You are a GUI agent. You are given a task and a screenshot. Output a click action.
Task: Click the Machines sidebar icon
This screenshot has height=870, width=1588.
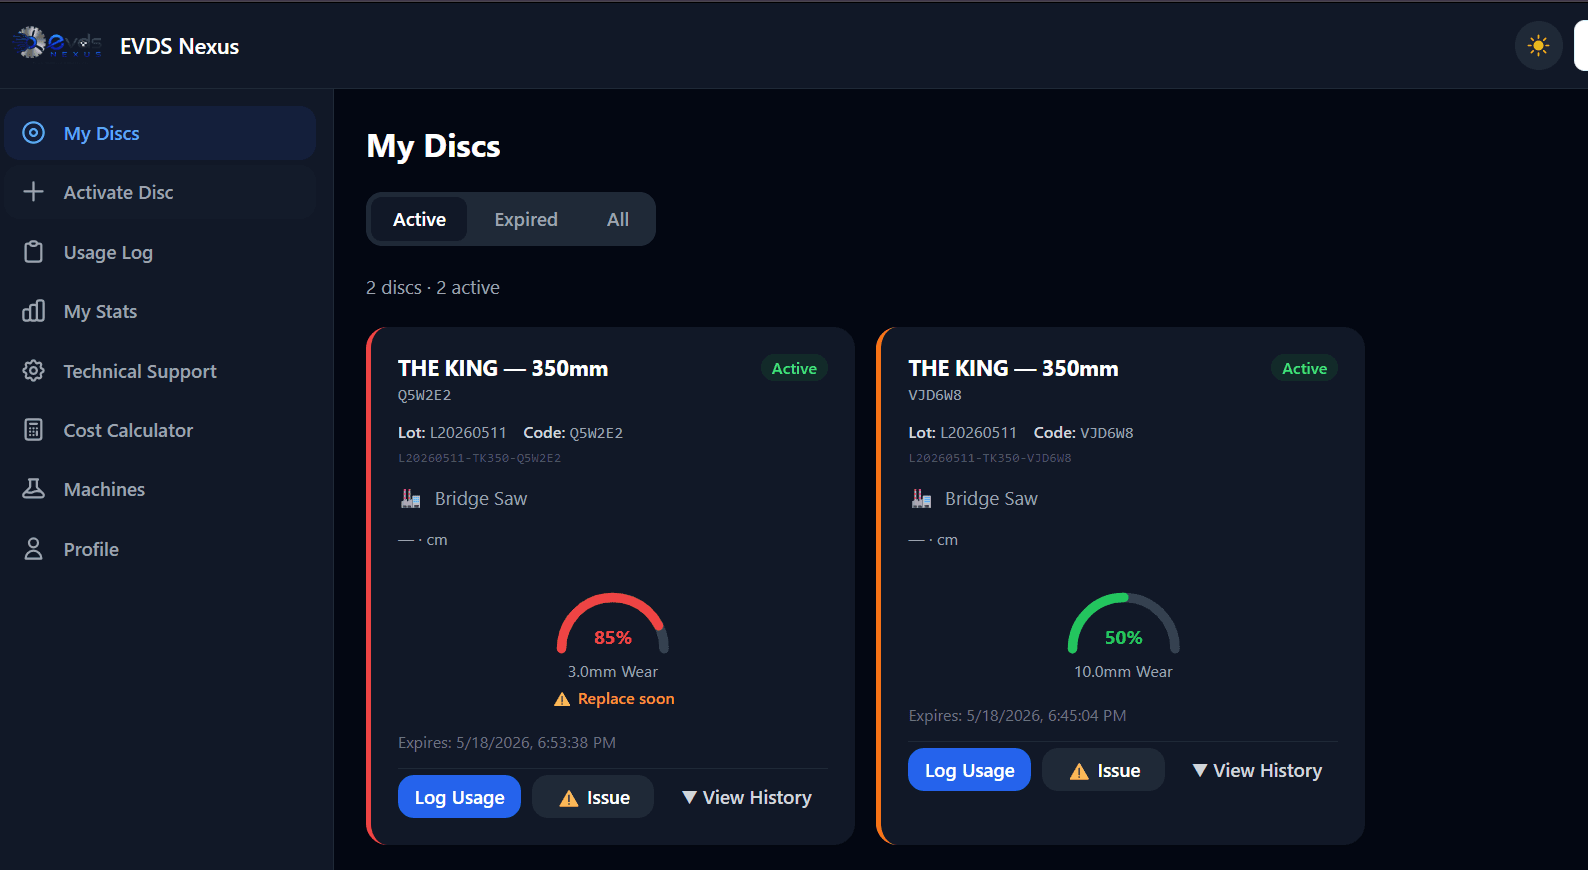34,489
